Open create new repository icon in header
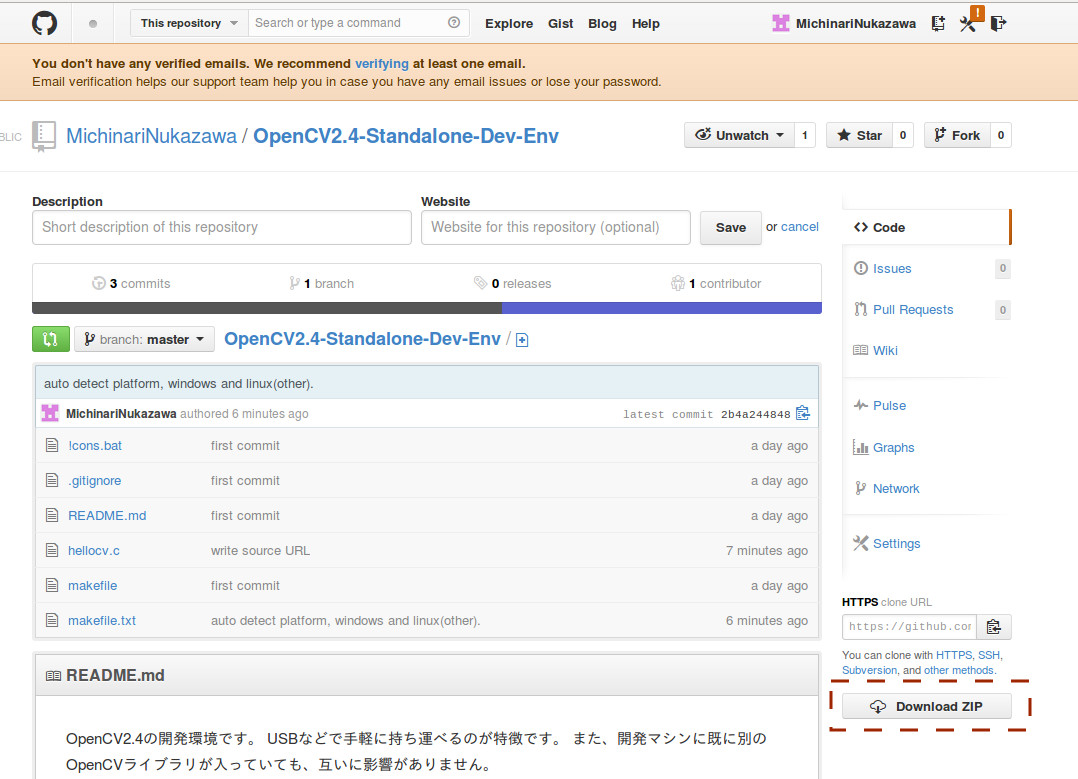The height and width of the screenshot is (779, 1078). (938, 23)
